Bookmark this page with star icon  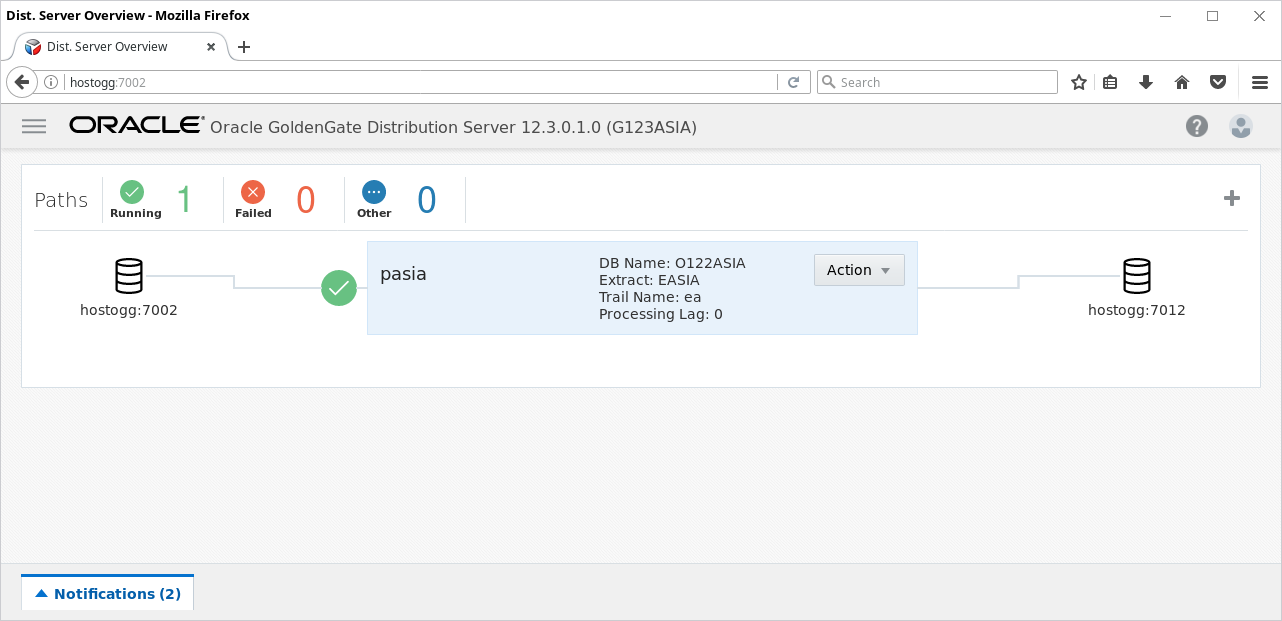point(1079,82)
